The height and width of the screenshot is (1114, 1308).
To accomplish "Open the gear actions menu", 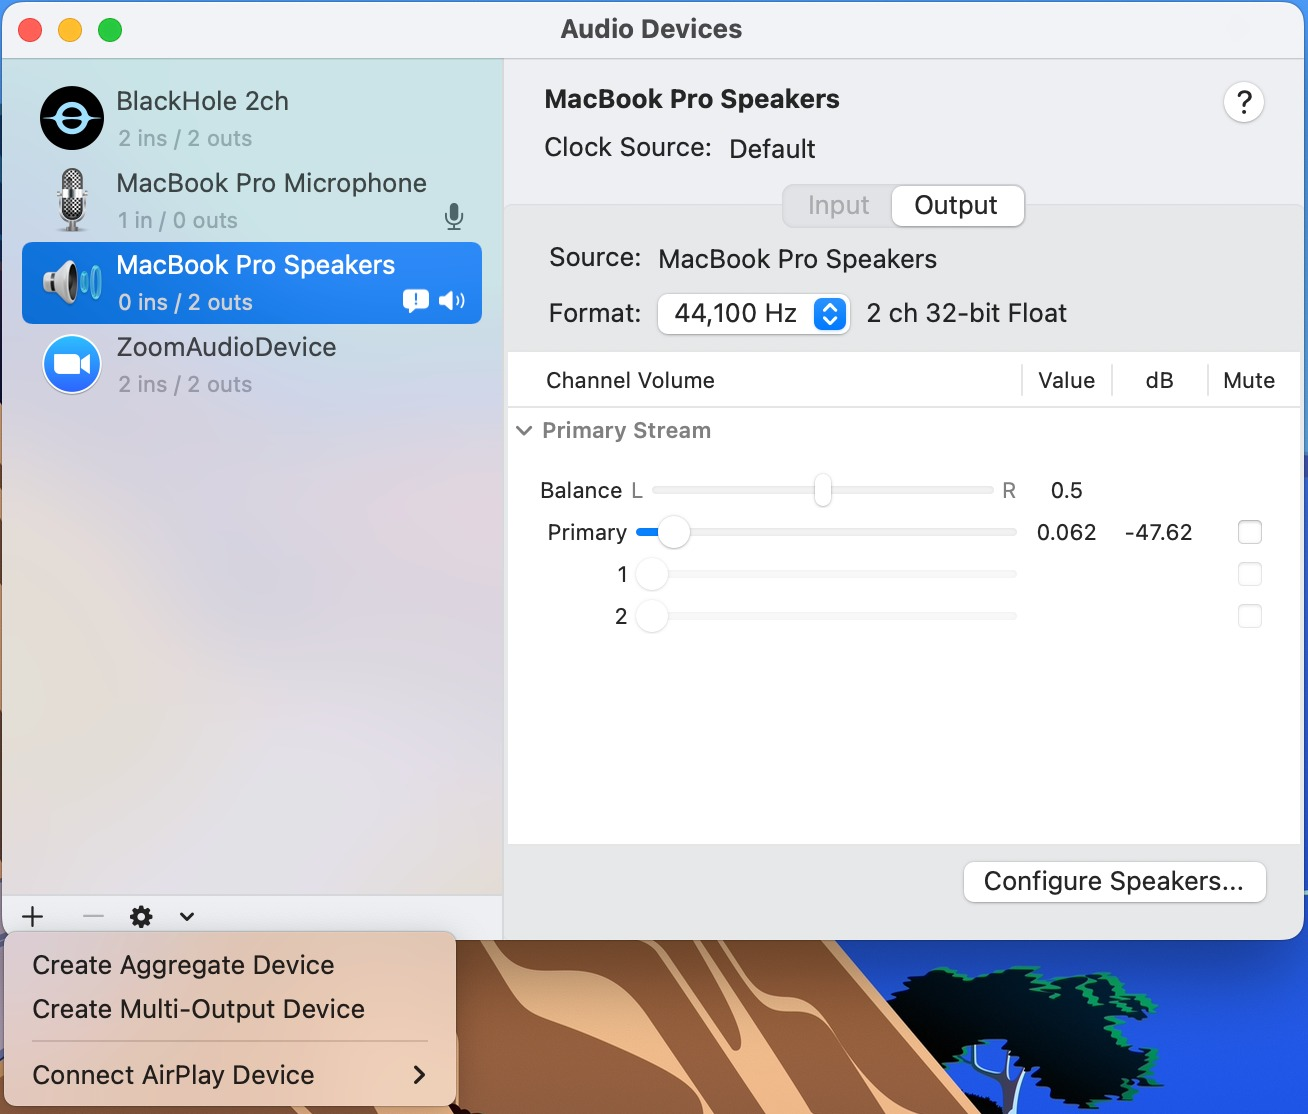I will click(x=142, y=917).
